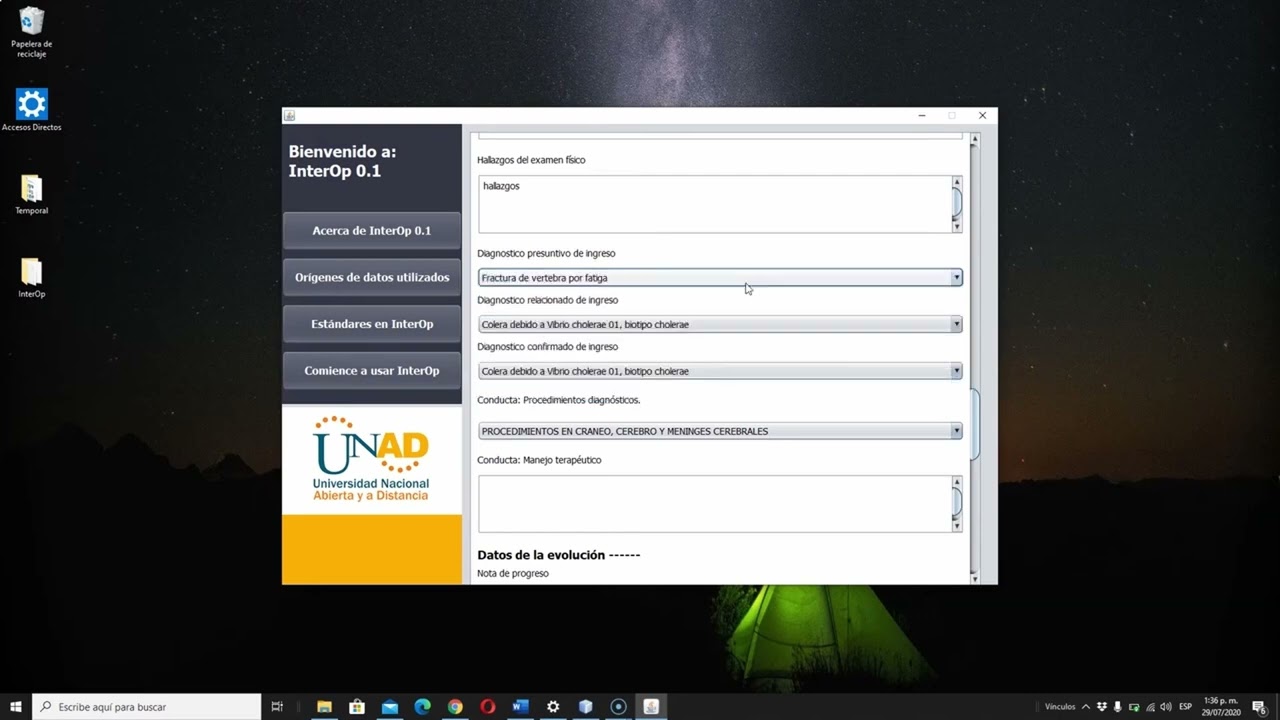Open the microphone tray icon
Screen dimensions: 1280x720
(1118, 706)
